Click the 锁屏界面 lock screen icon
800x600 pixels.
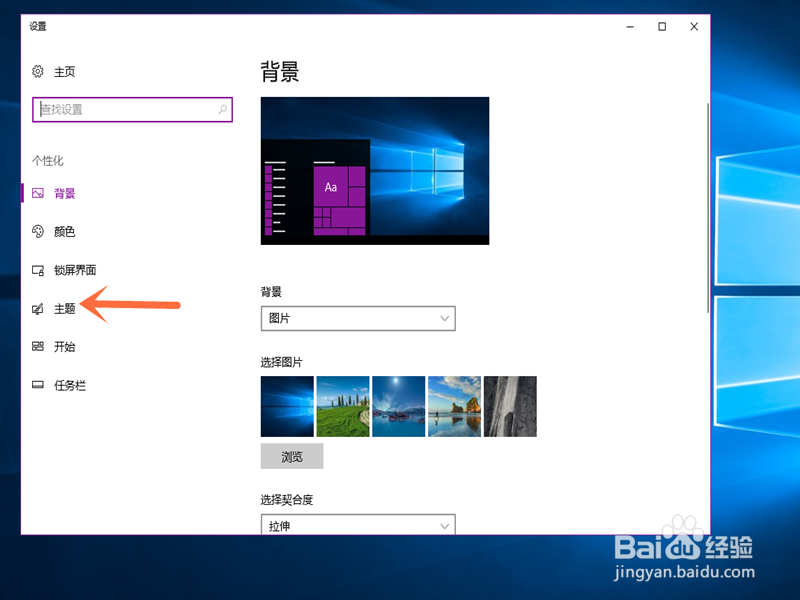(x=38, y=270)
